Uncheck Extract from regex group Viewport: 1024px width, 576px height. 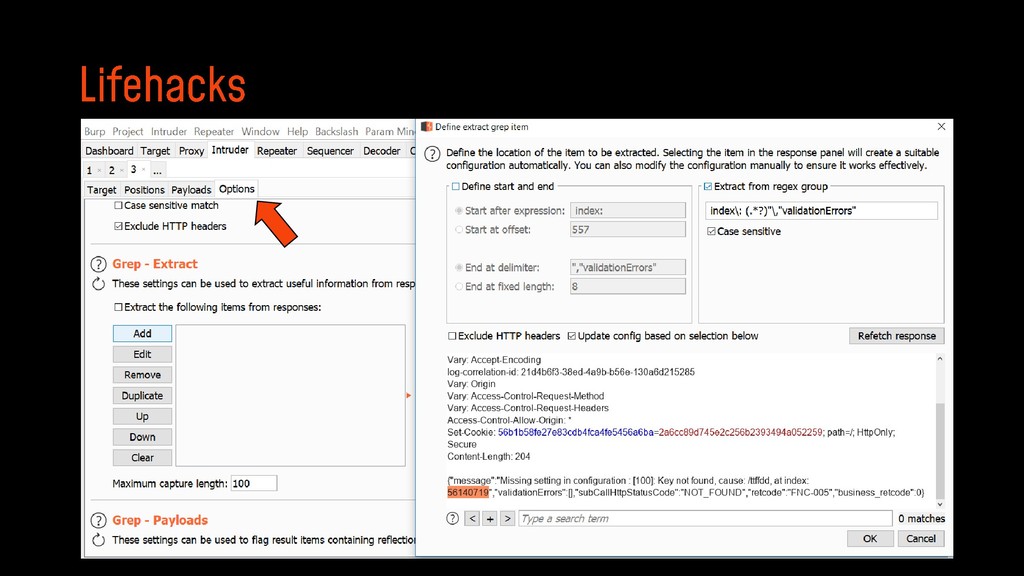tap(708, 187)
